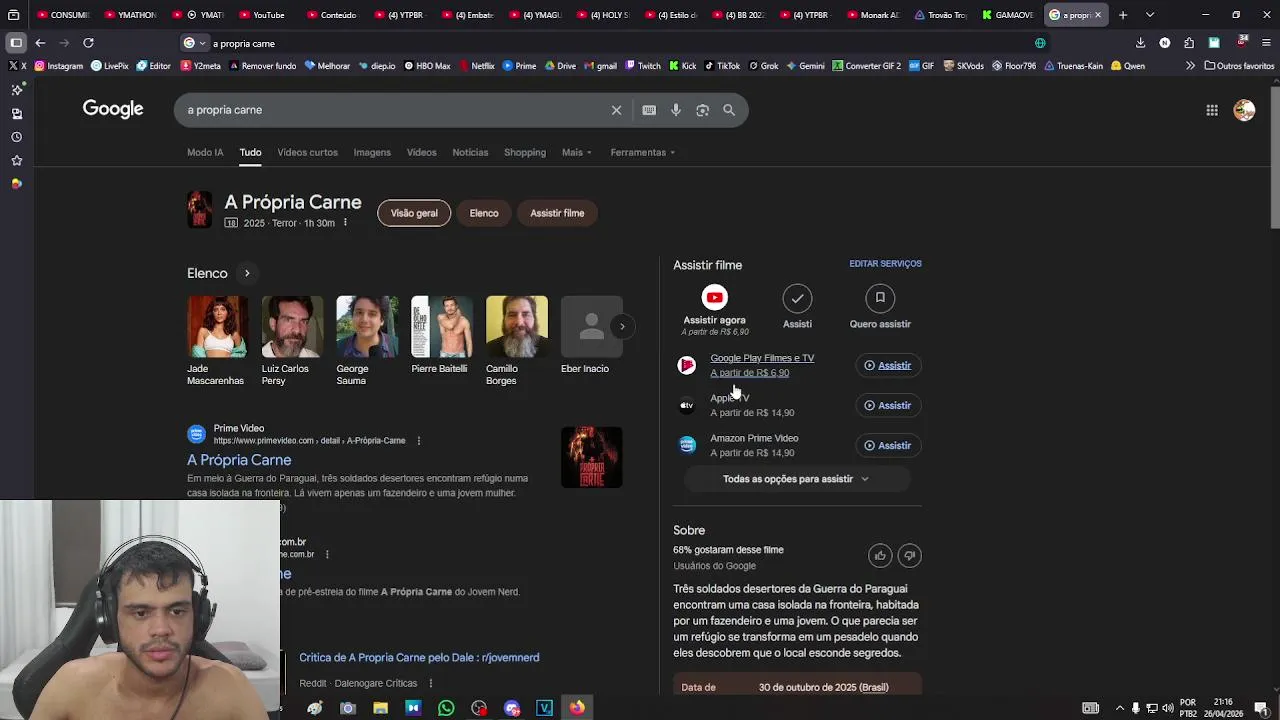The height and width of the screenshot is (720, 1280).
Task: Open extensions puzzle icon
Action: pyautogui.click(x=1189, y=43)
